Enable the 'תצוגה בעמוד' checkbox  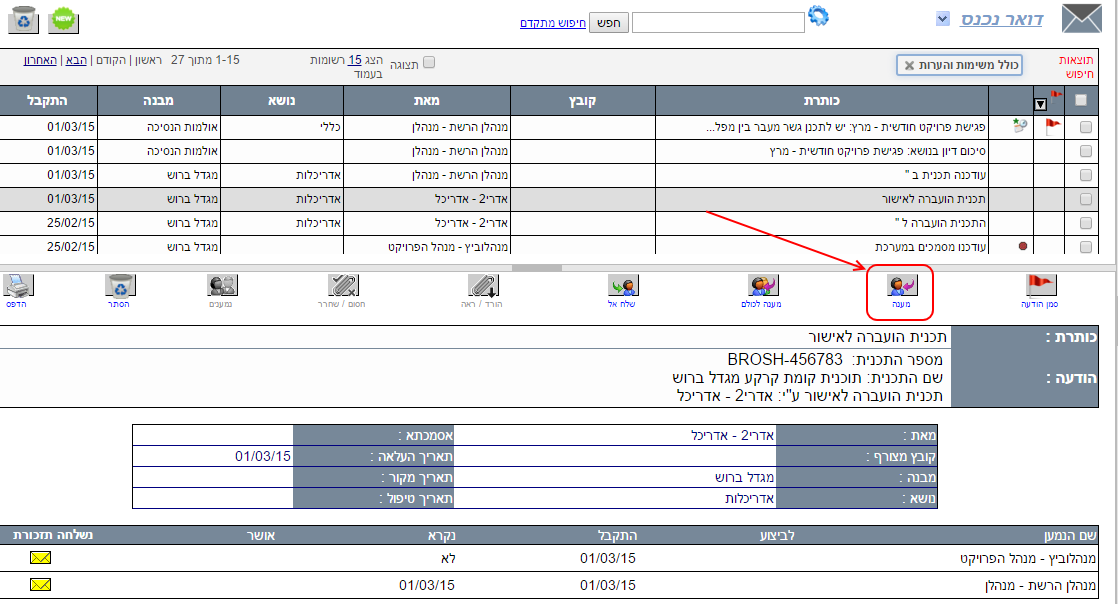429,62
